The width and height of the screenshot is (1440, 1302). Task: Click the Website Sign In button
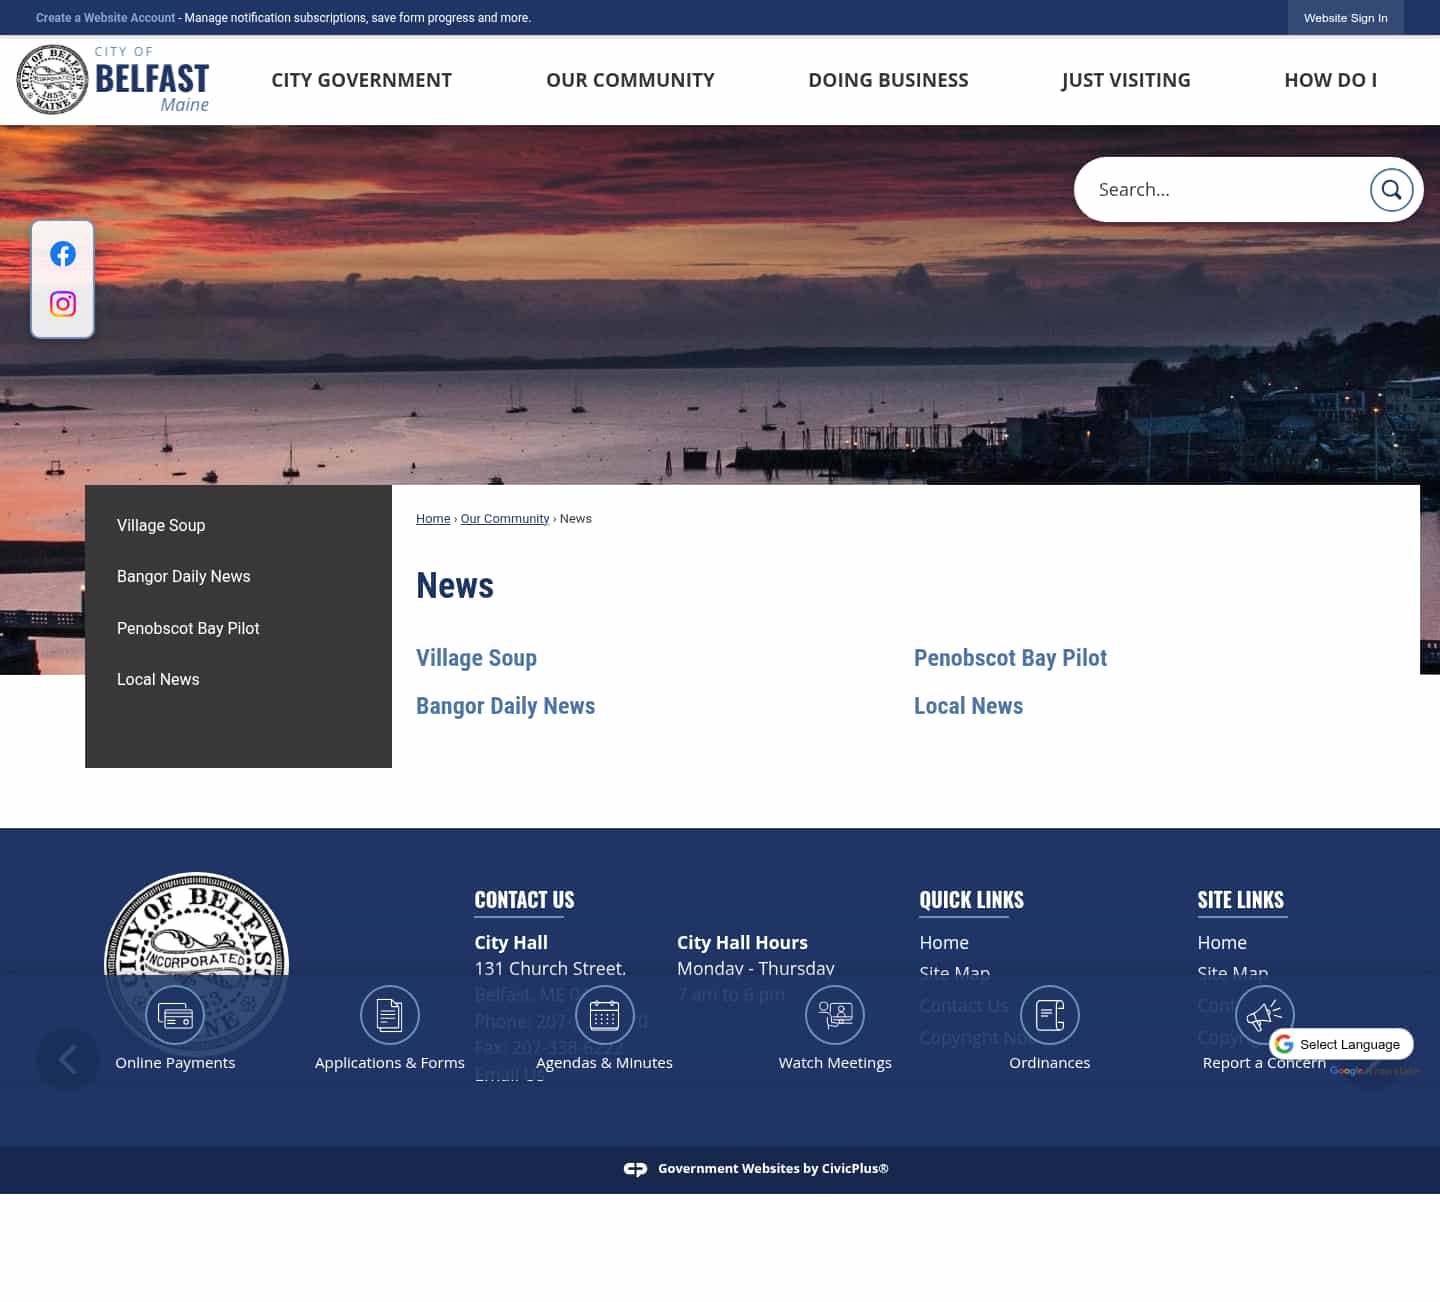click(x=1345, y=17)
